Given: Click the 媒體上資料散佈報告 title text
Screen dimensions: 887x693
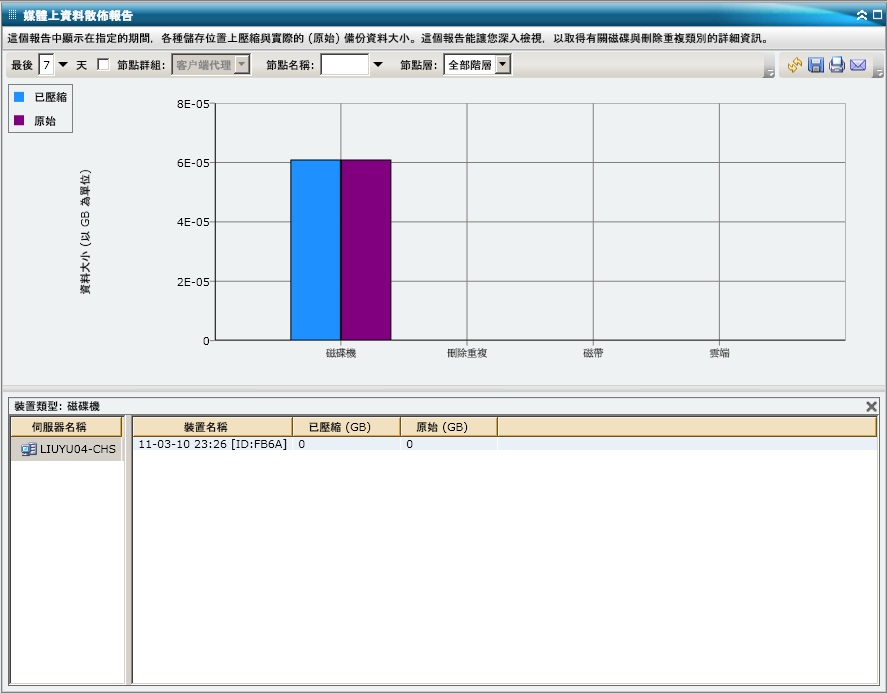Looking at the screenshot, I should pos(77,15).
